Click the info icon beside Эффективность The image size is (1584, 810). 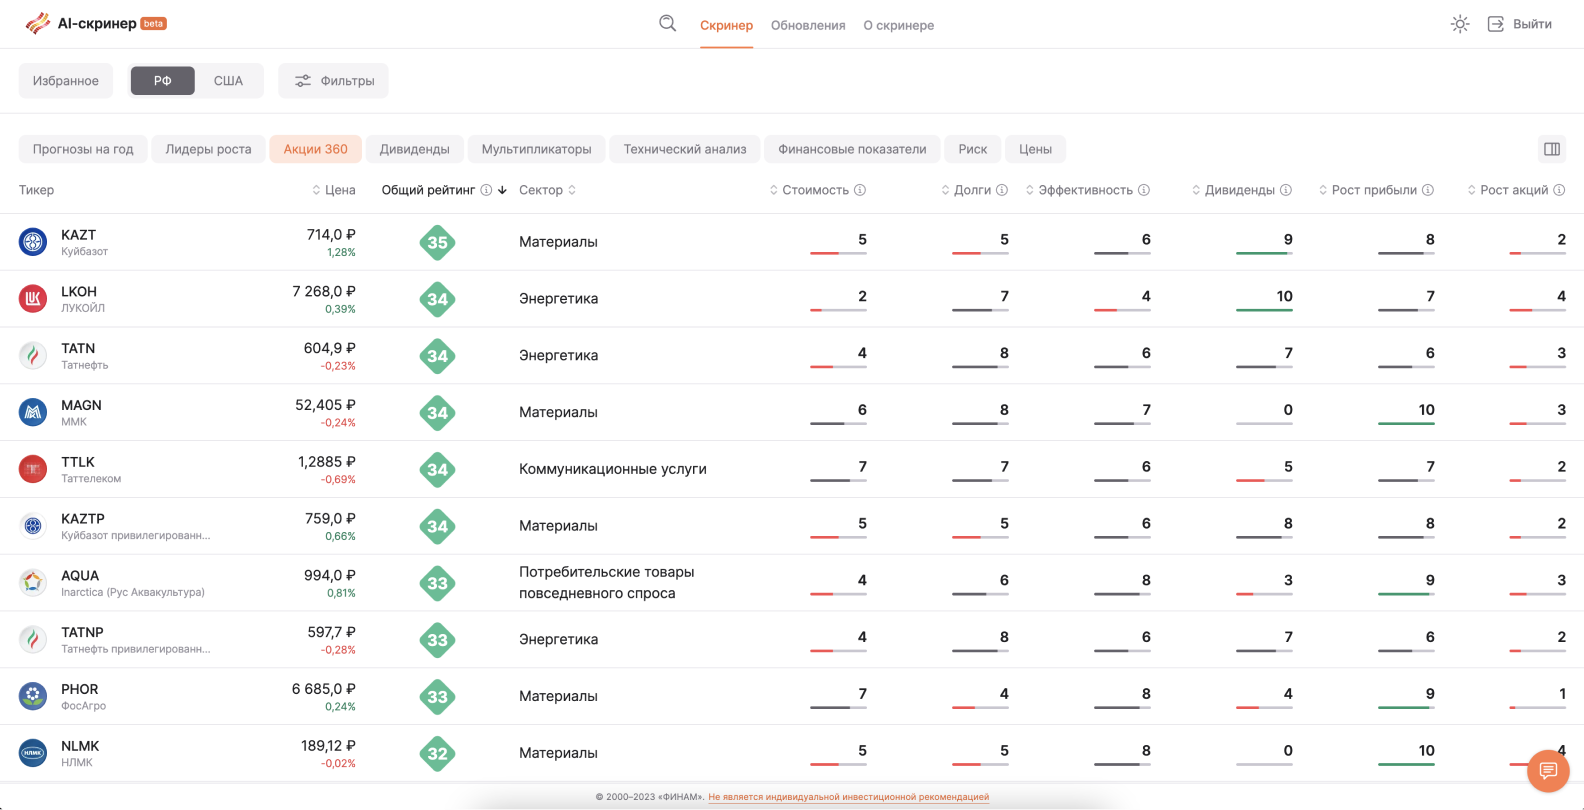(x=1144, y=190)
